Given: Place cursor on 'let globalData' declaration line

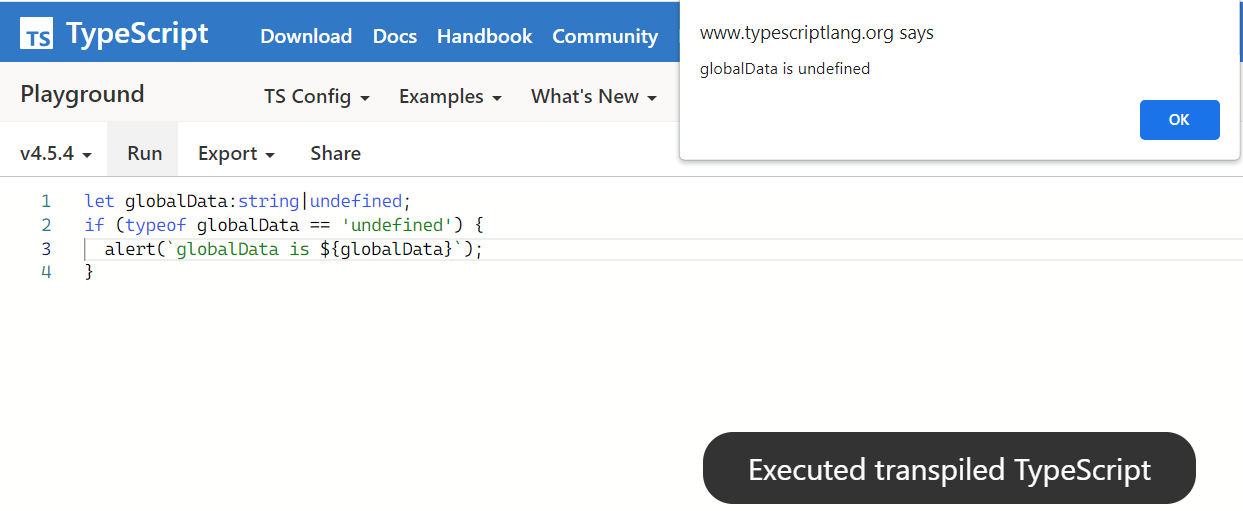Looking at the screenshot, I should pos(248,201).
